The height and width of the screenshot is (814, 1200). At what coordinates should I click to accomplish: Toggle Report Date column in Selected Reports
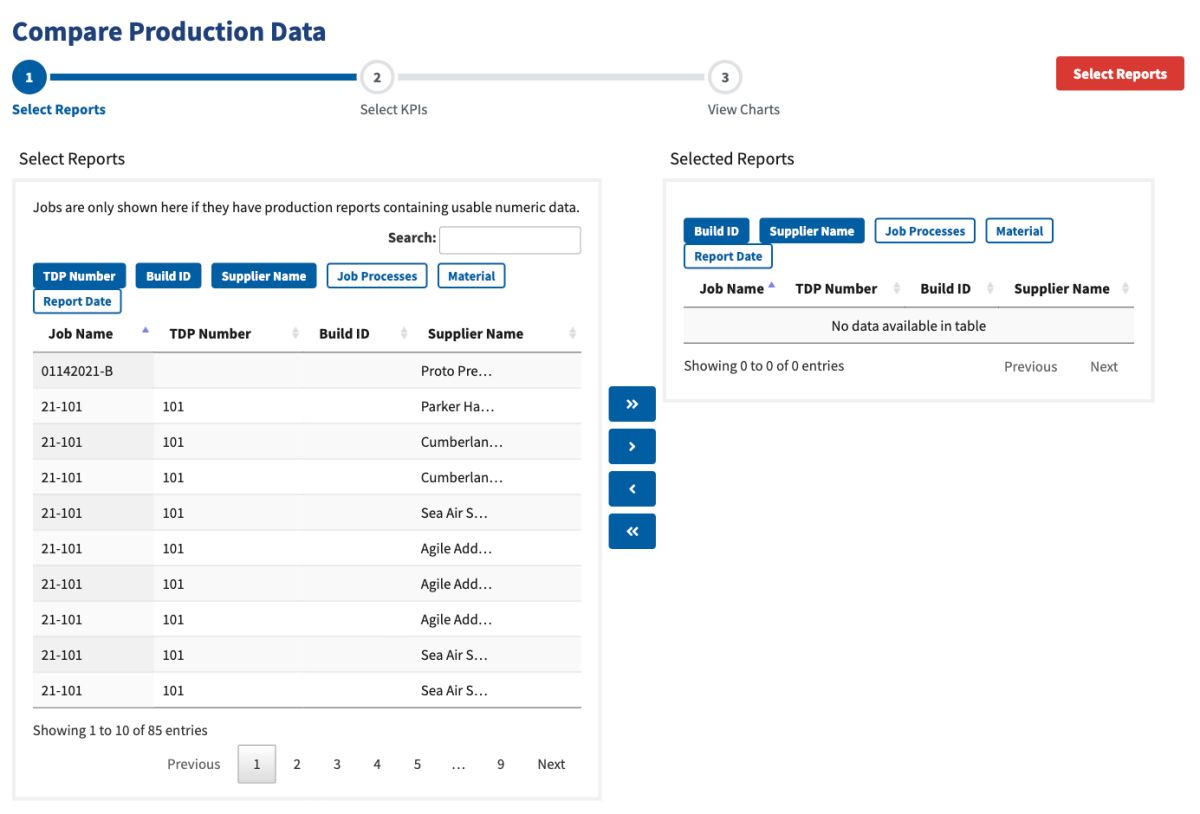point(728,256)
